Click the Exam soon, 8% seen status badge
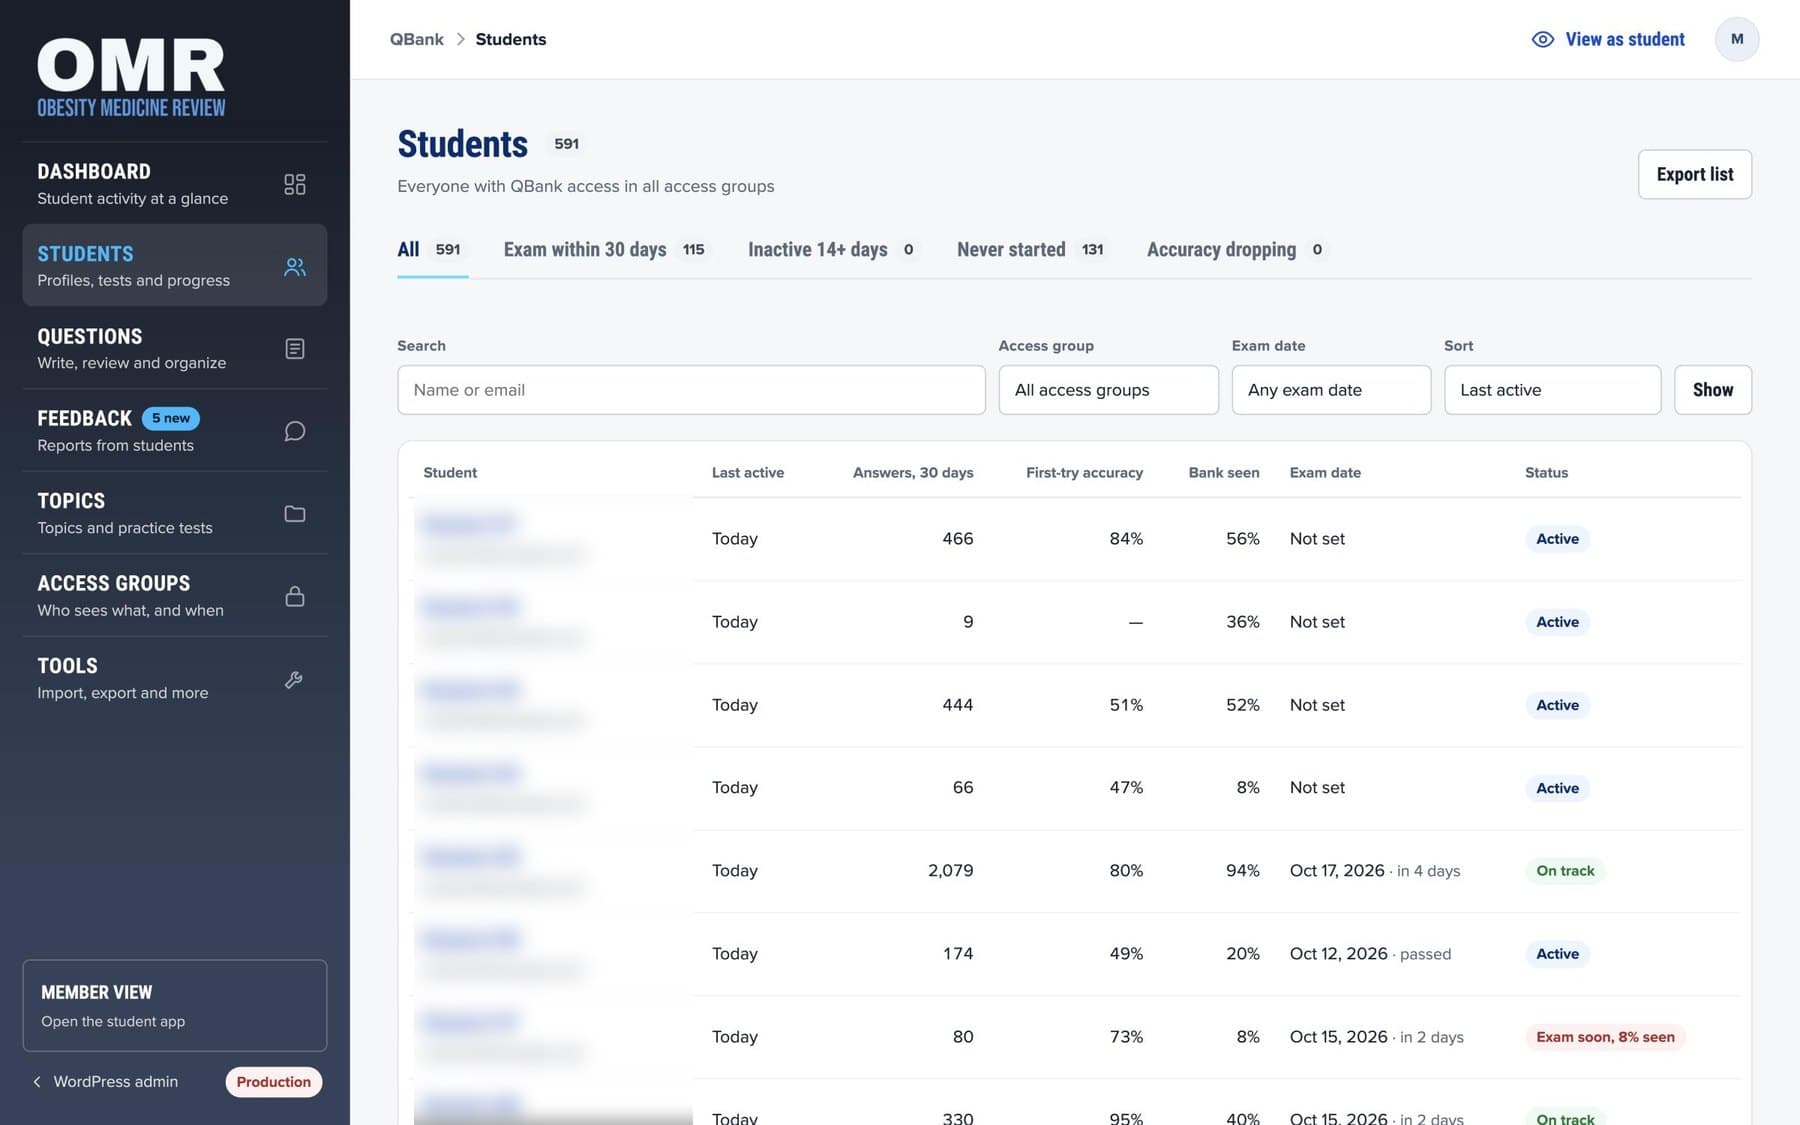This screenshot has width=1800, height=1125. pos(1605,1037)
